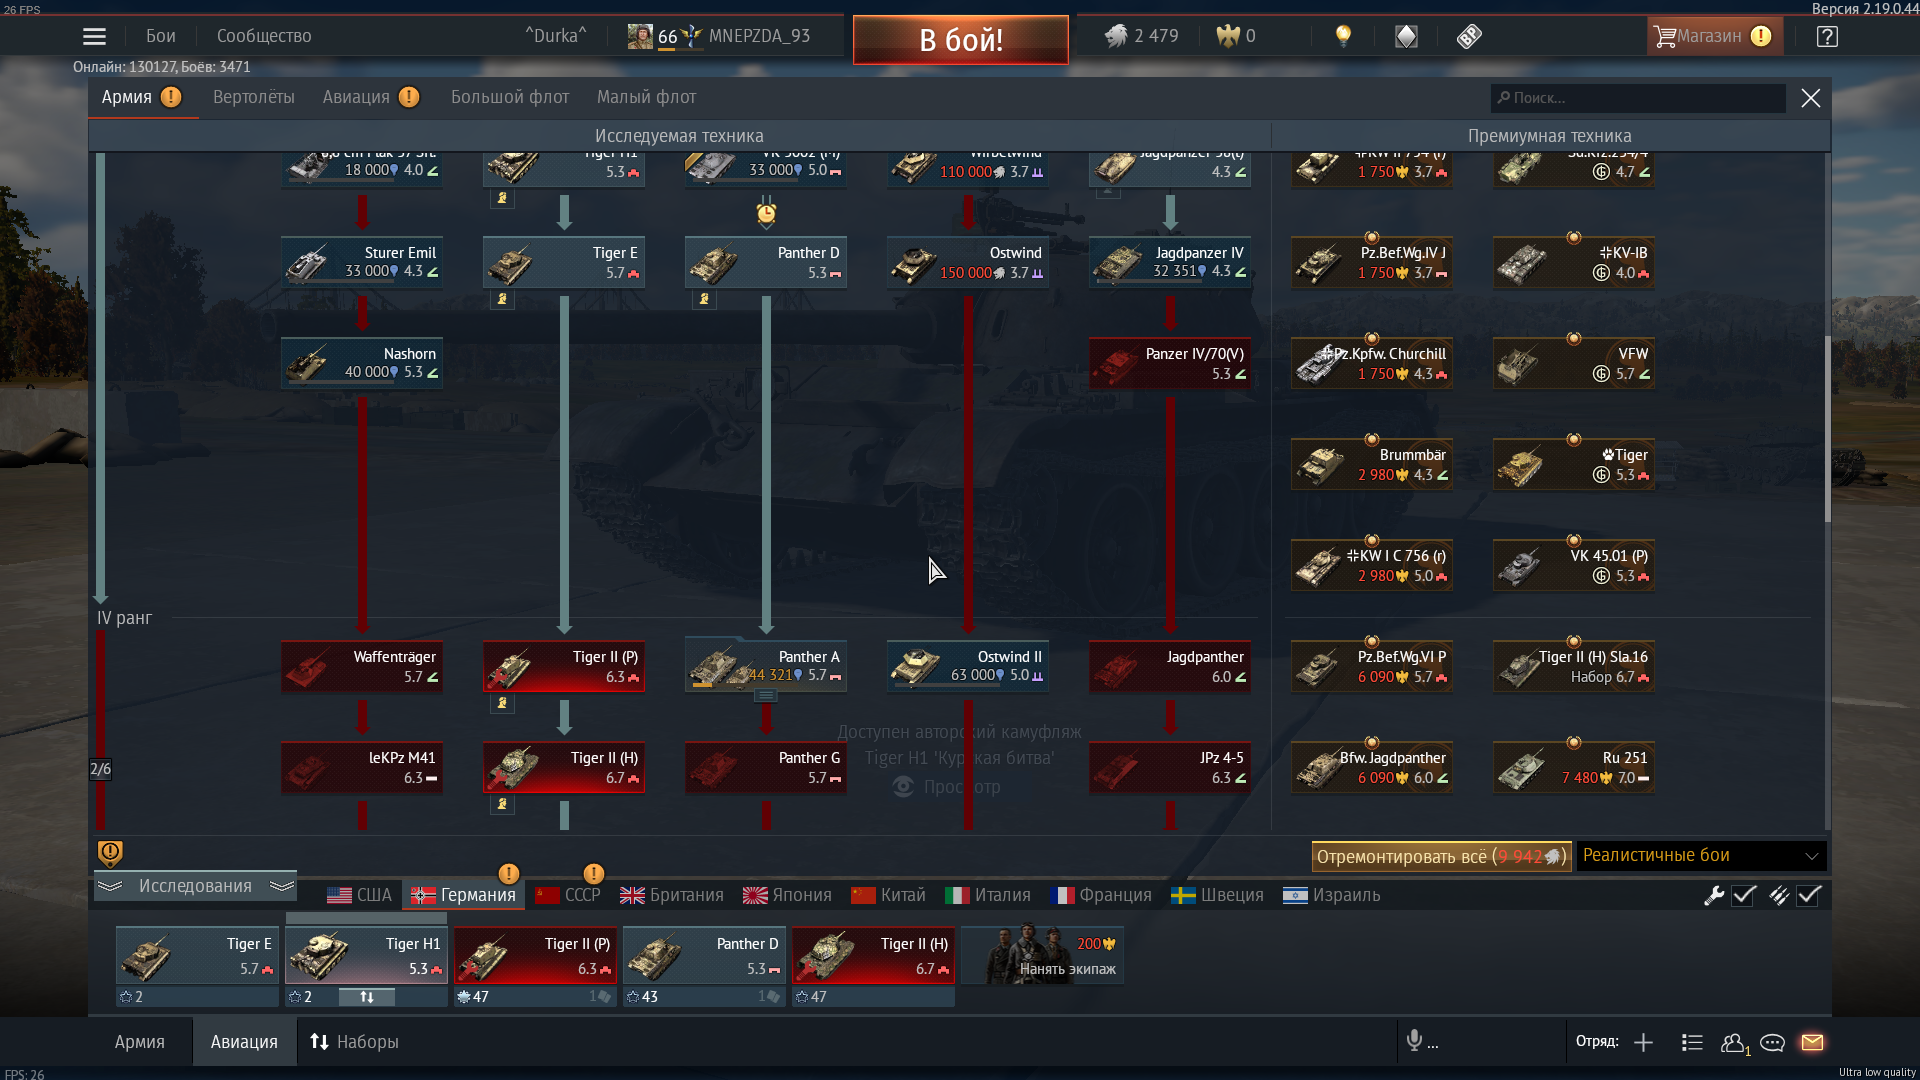Click the swap arrows under Tiger H1 slot
This screenshot has height=1080, width=1920.
[x=367, y=997]
